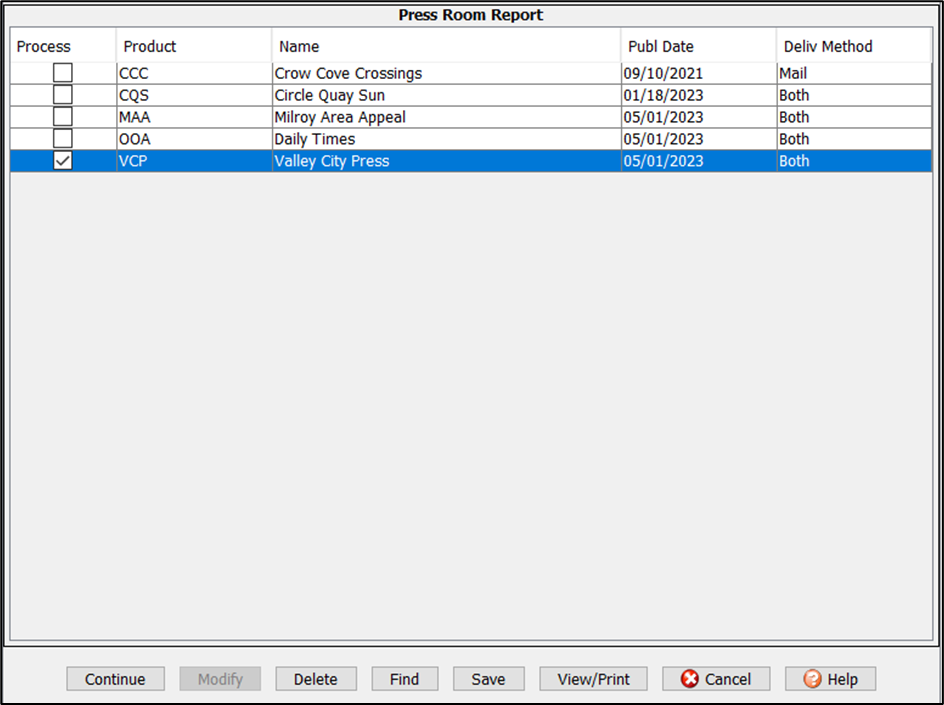Click the Save button
The width and height of the screenshot is (944, 705).
[488, 679]
